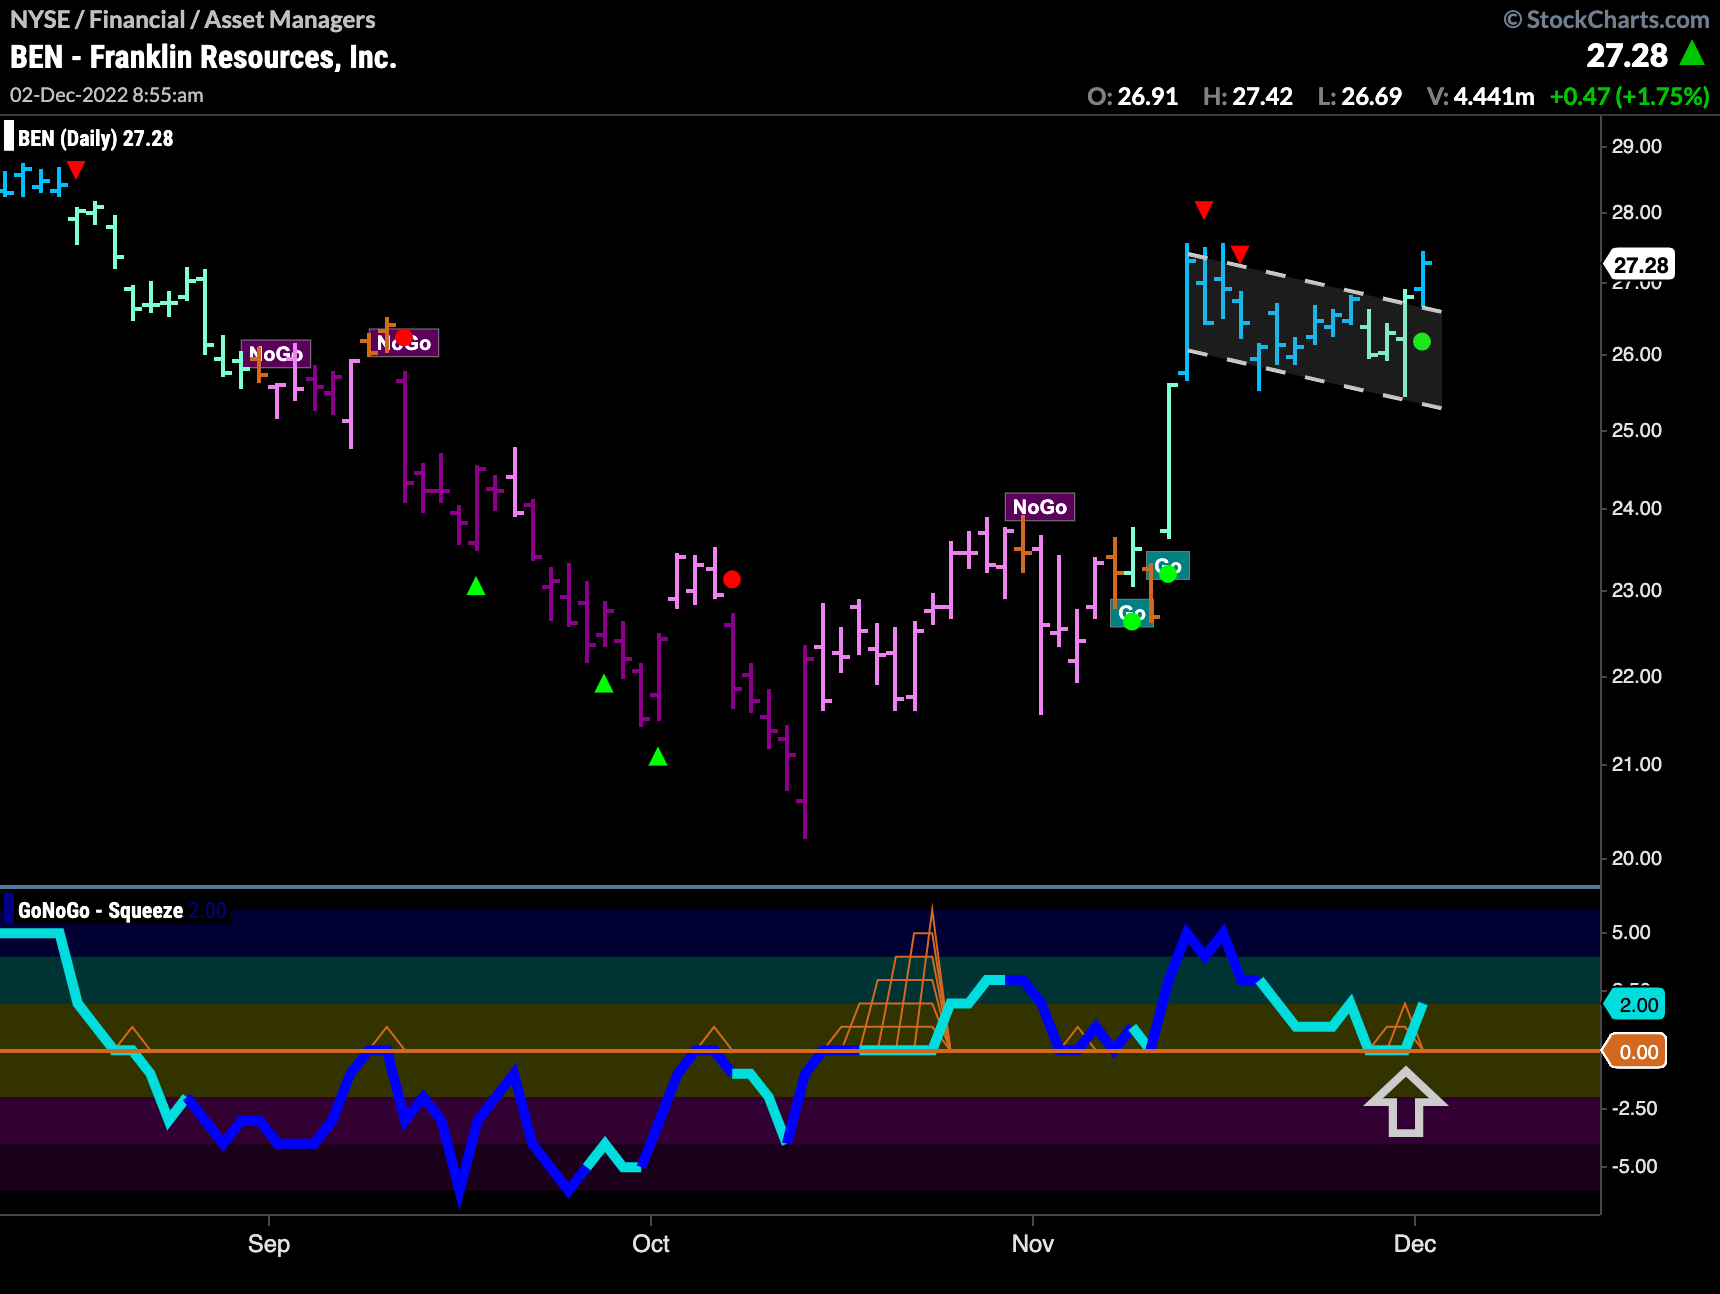Click the green up-triangle near 22.00 in late September
1720x1294 pixels.
pos(604,684)
